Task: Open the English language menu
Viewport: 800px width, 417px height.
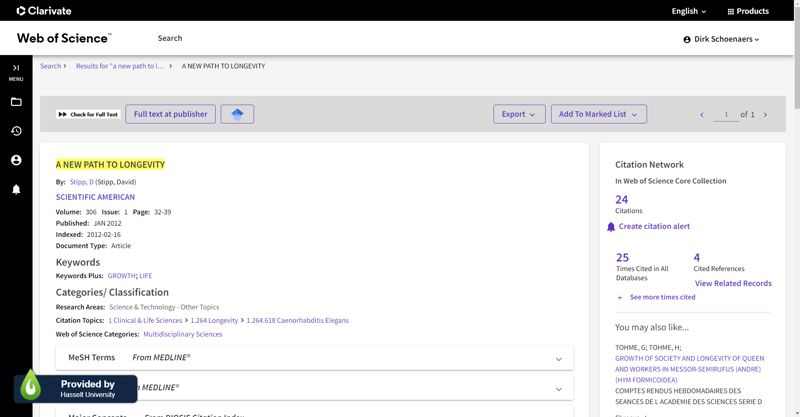Action: coord(688,11)
